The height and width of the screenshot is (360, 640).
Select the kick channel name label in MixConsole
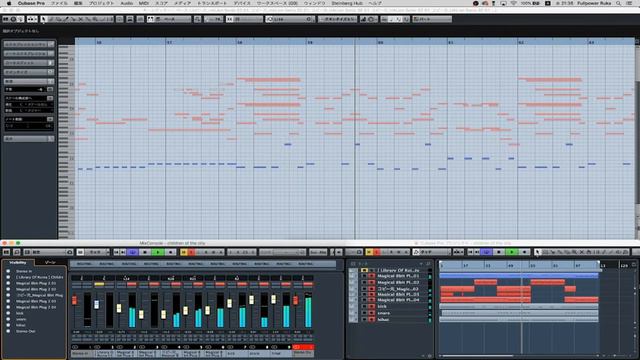pos(237,353)
